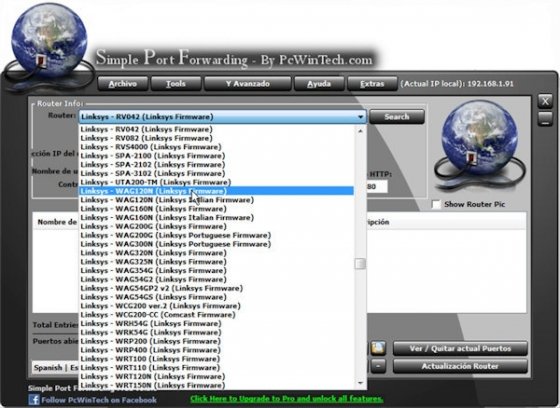Image resolution: width=560 pixels, height=408 pixels.
Task: Click the Facebook icon
Action: pyautogui.click(x=34, y=399)
